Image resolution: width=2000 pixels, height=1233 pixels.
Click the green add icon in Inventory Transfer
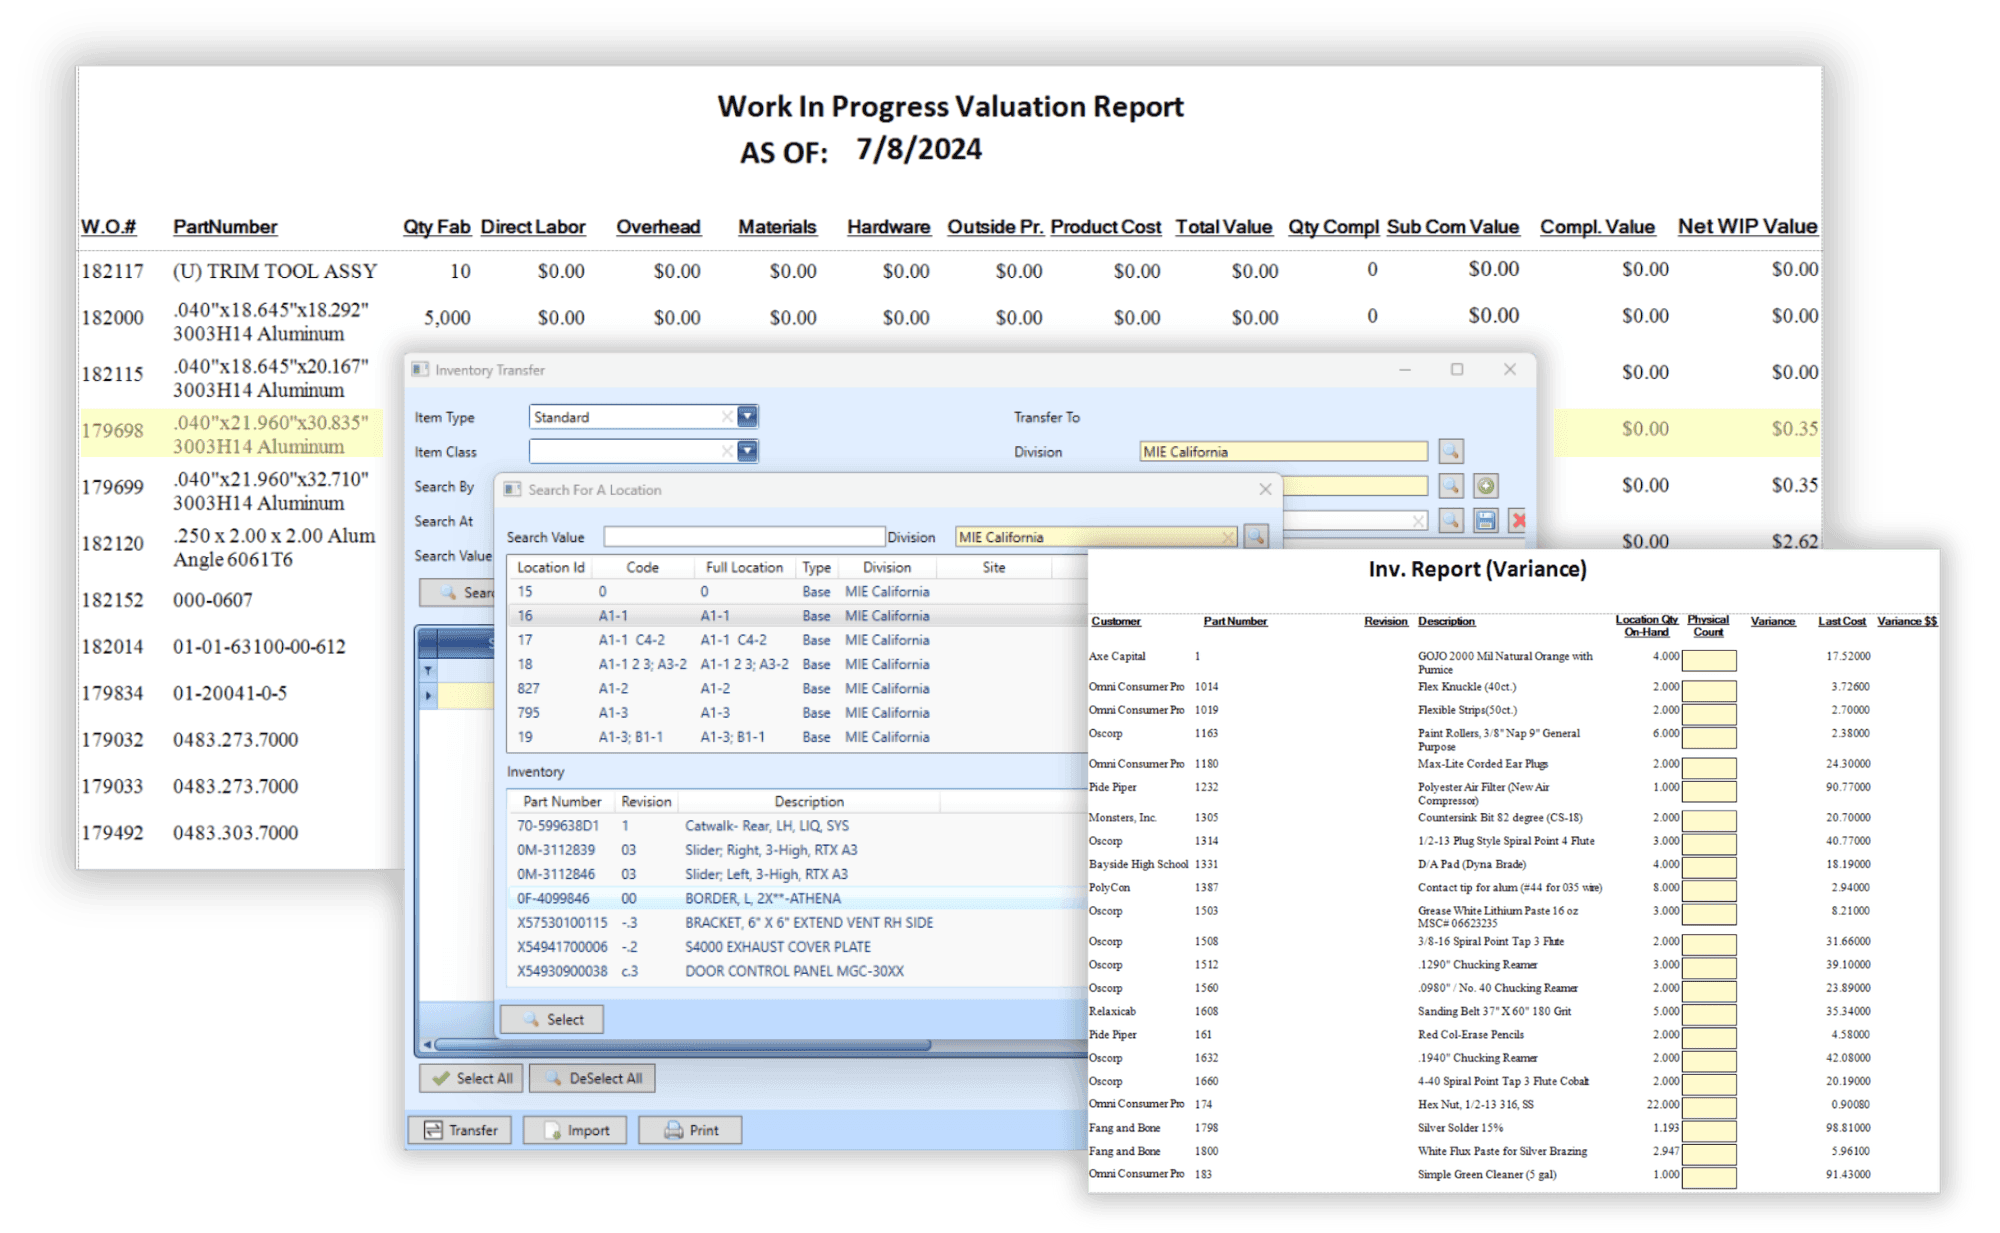tap(1486, 486)
